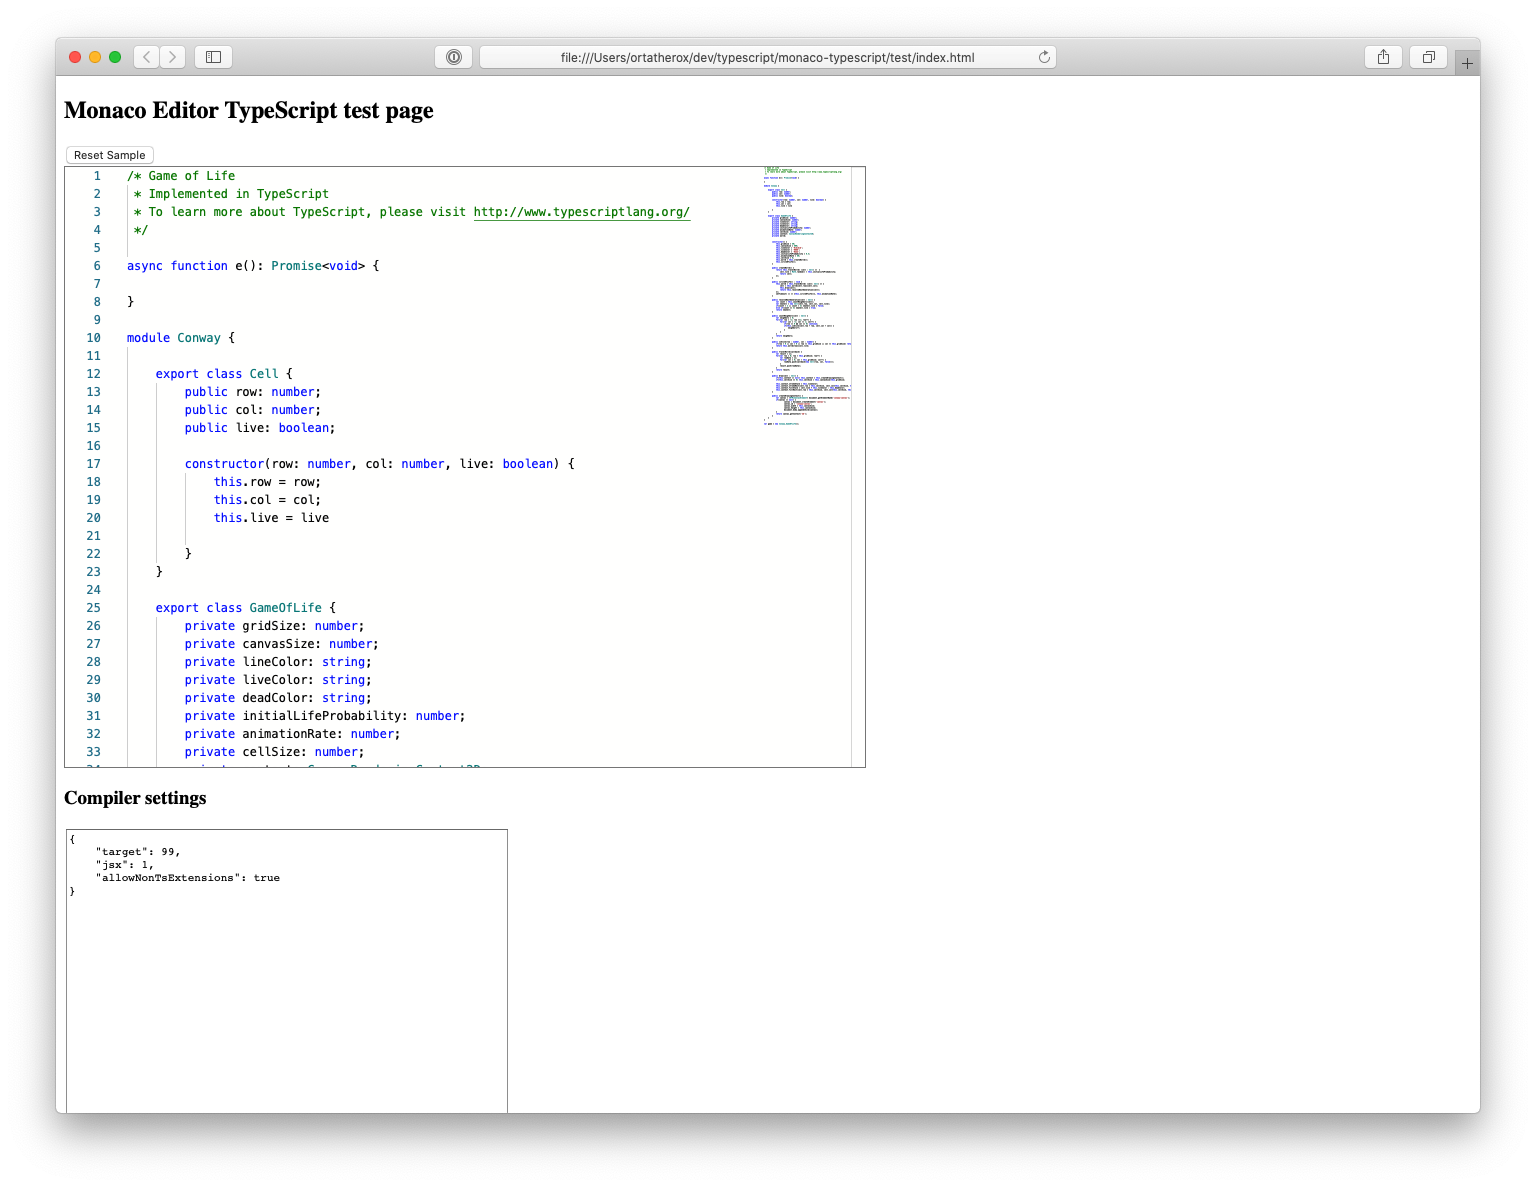Click the editor's vertical scrollbar track
This screenshot has width=1536, height=1187.
pos(858,467)
